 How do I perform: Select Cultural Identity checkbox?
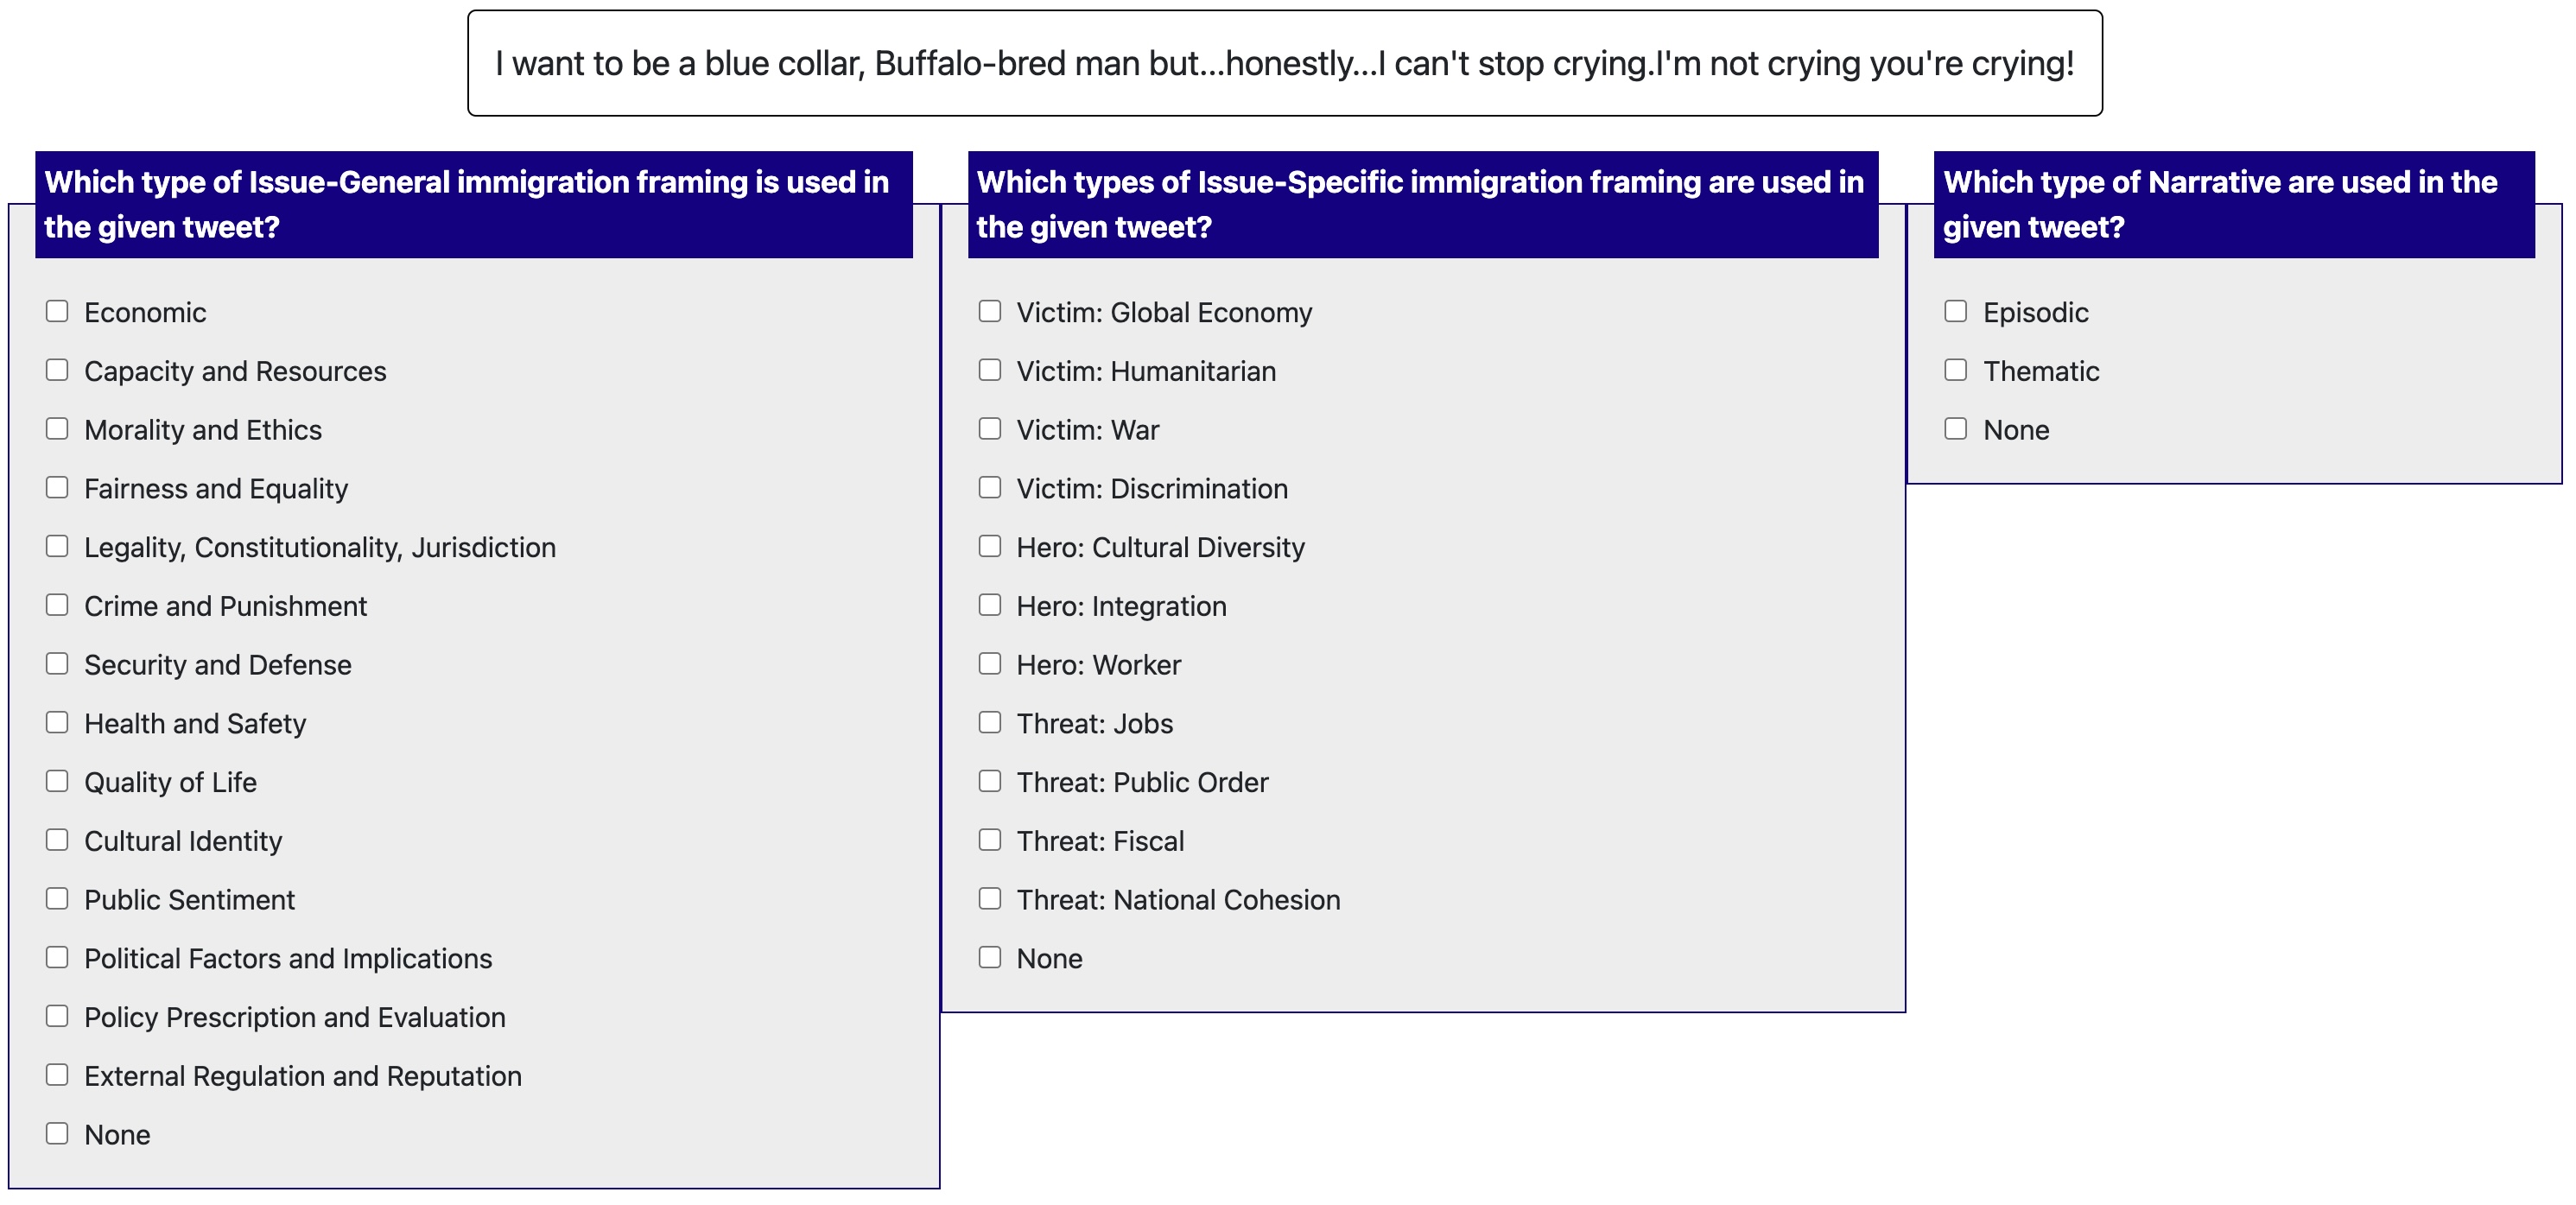(57, 840)
